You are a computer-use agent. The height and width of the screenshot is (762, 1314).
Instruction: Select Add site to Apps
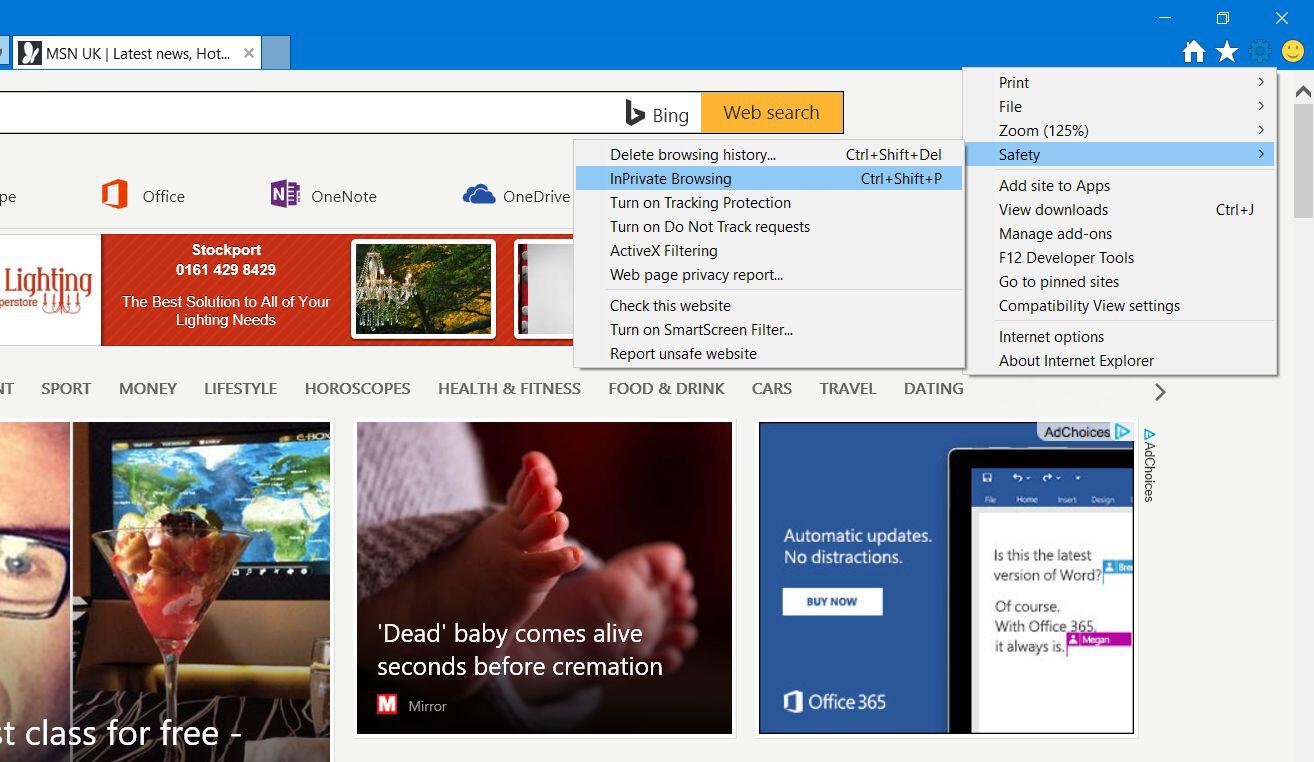[x=1120, y=185]
